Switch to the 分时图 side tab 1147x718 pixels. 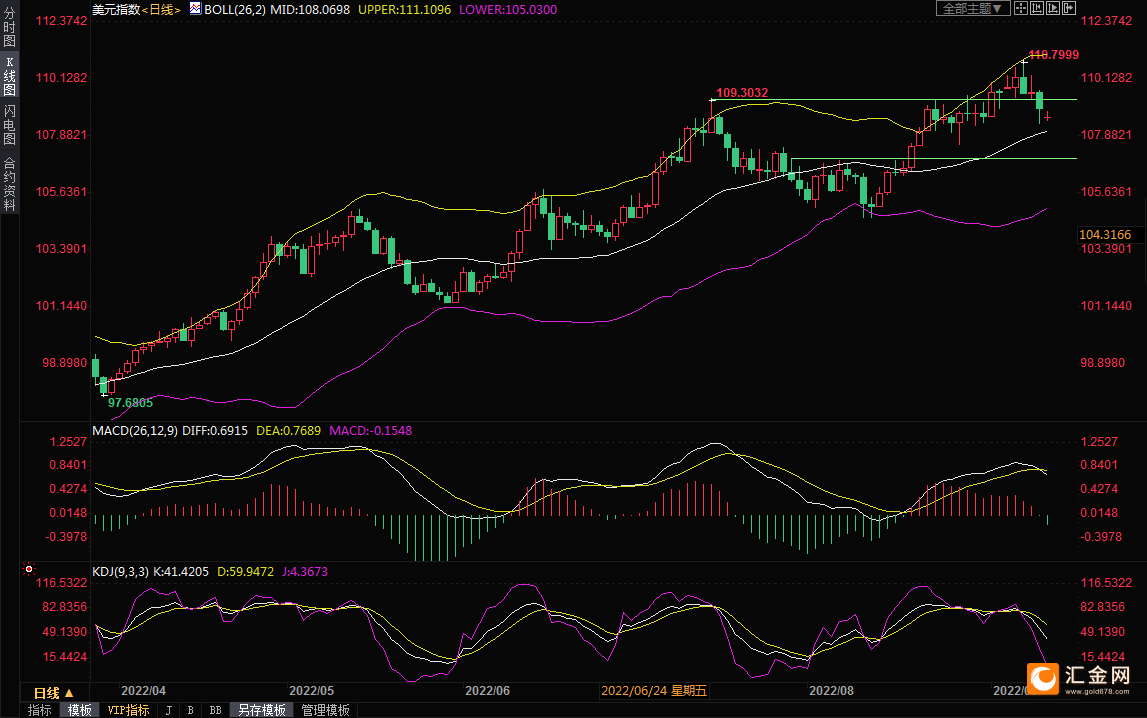click(10, 26)
